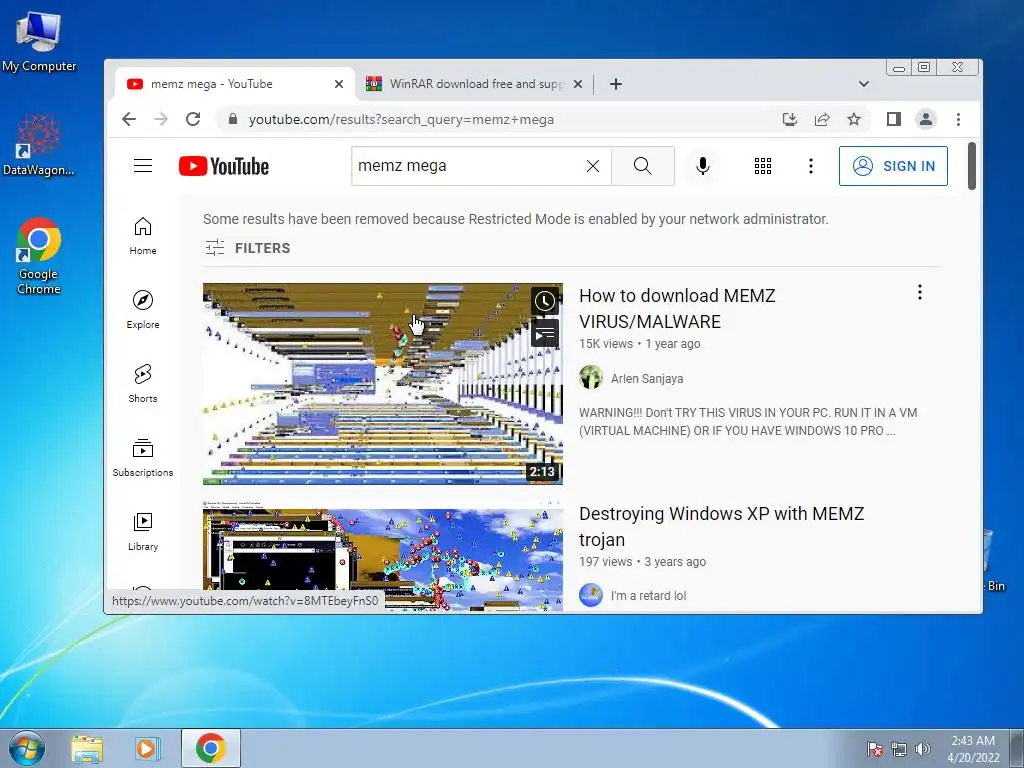1024x768 pixels.
Task: Click the taskbar clock showing 2:43 AM
Action: pyautogui.click(x=973, y=748)
